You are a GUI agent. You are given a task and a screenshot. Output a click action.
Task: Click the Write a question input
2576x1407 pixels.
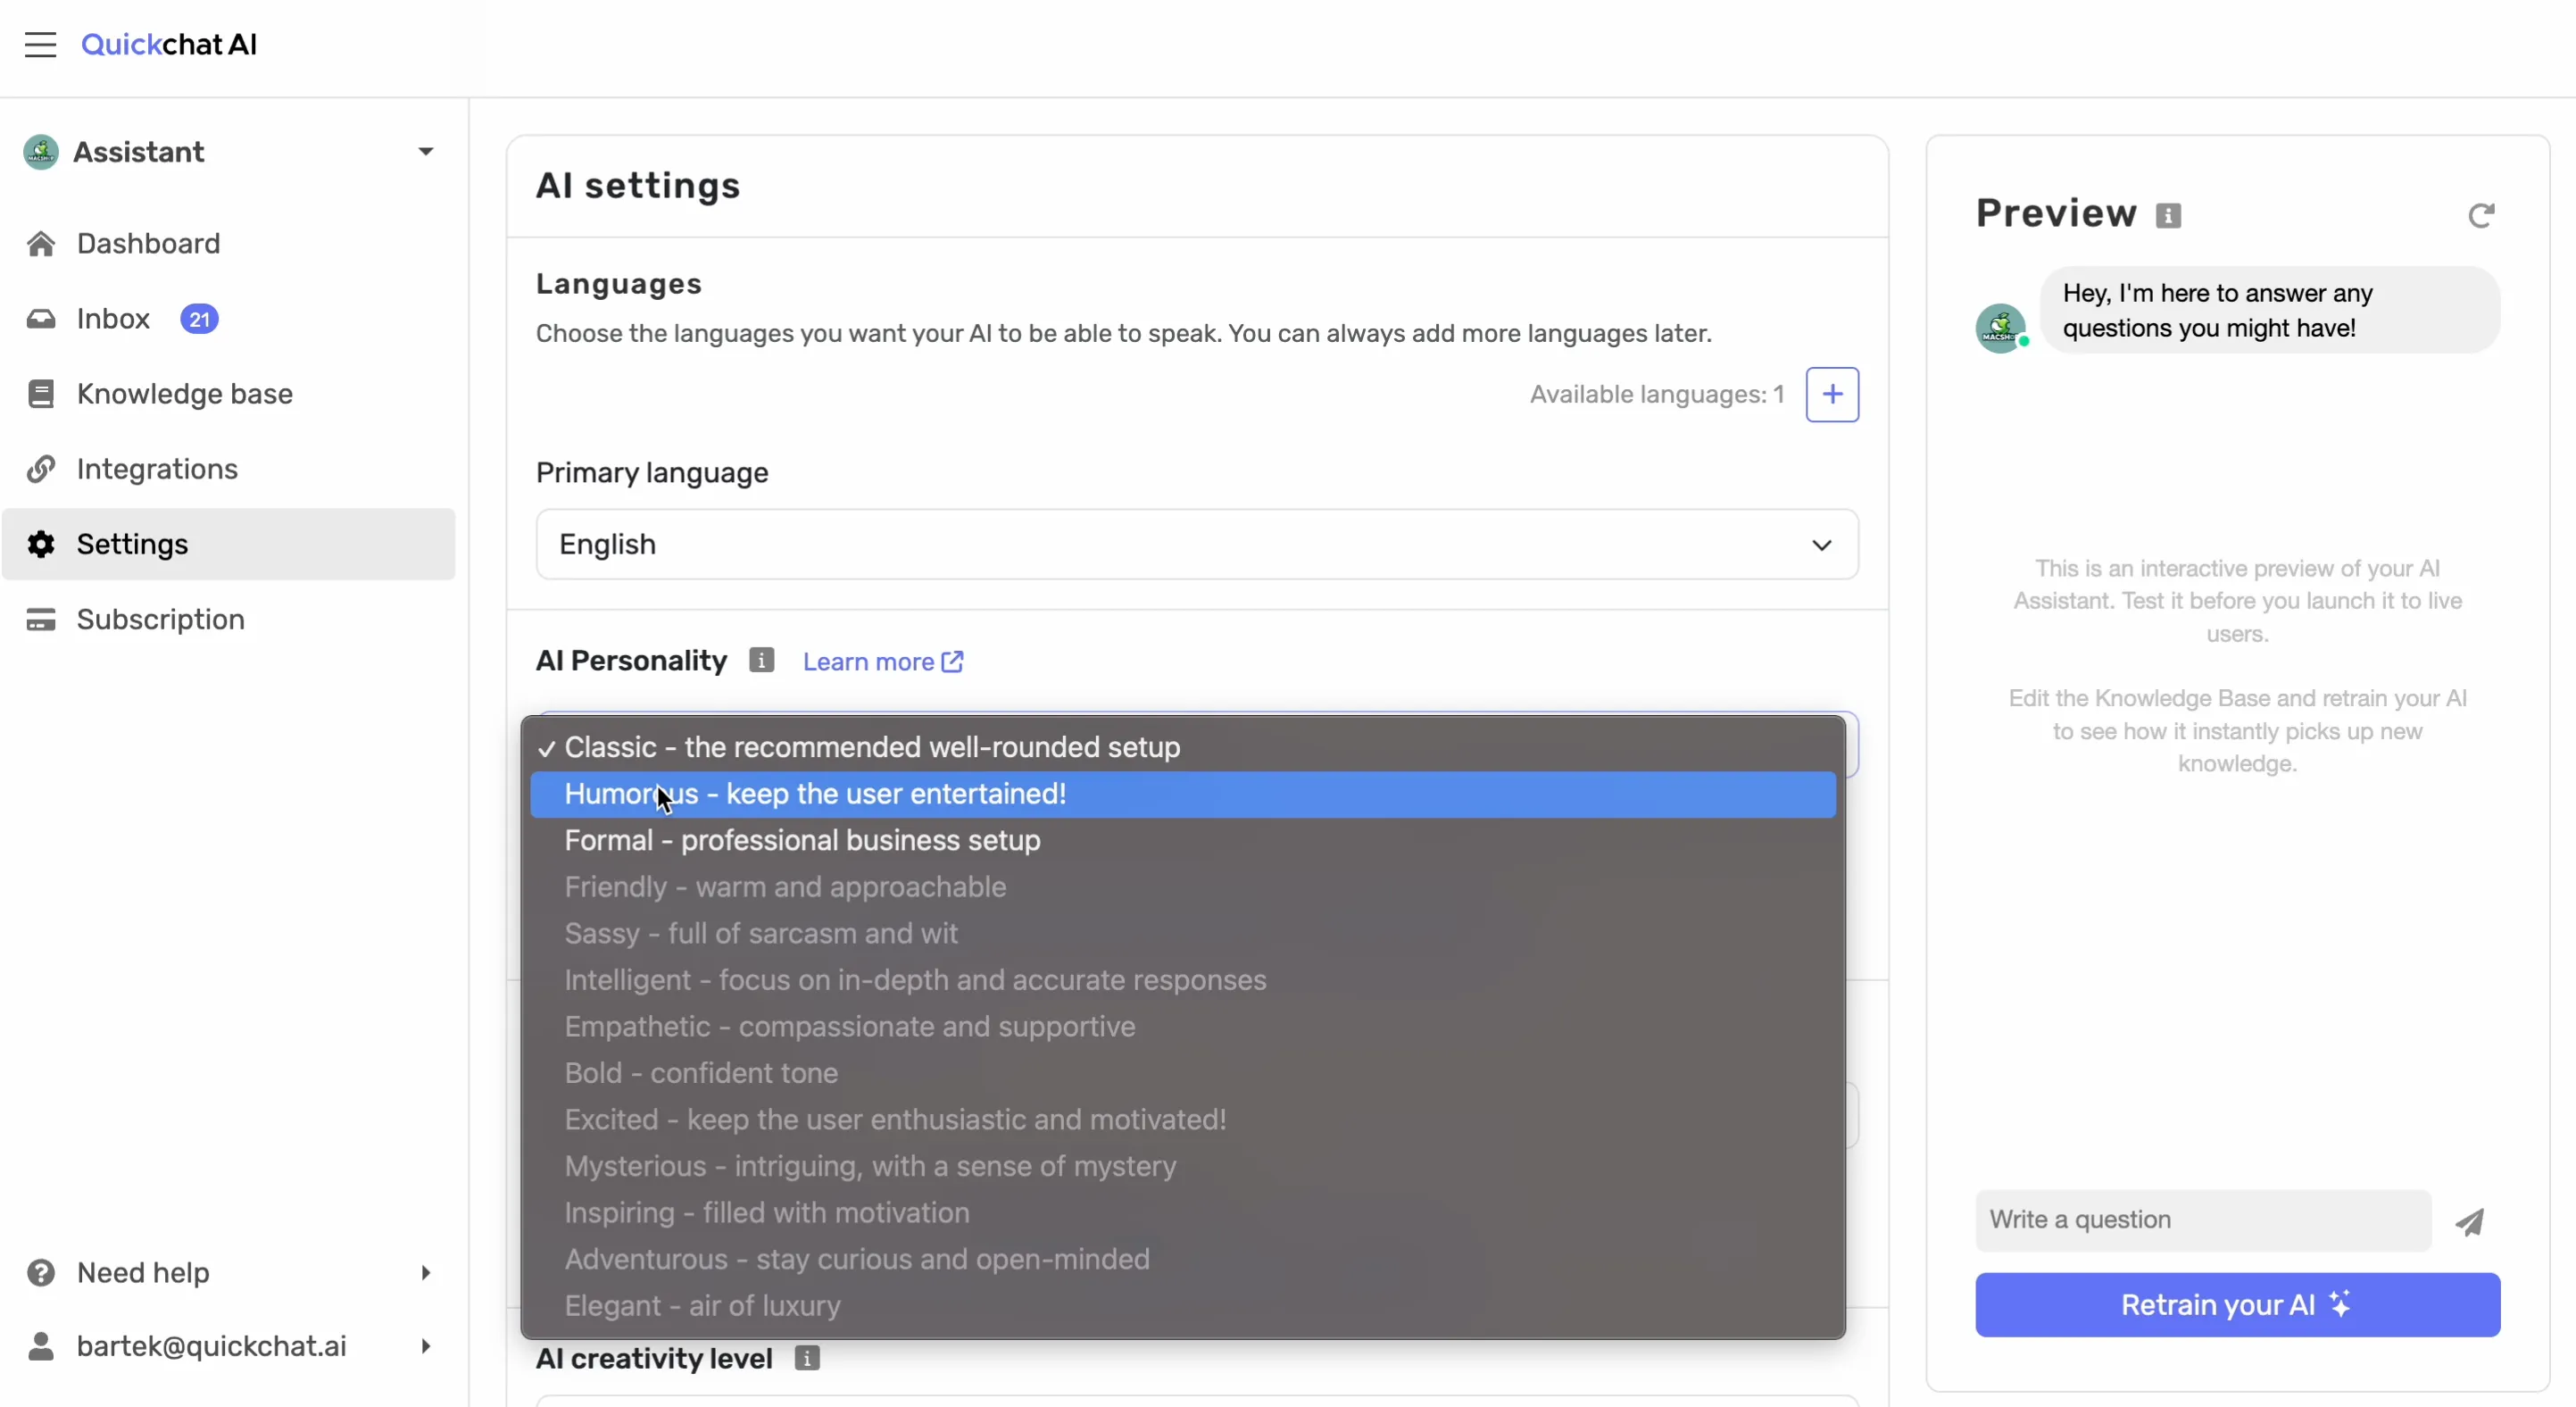[x=2203, y=1220]
